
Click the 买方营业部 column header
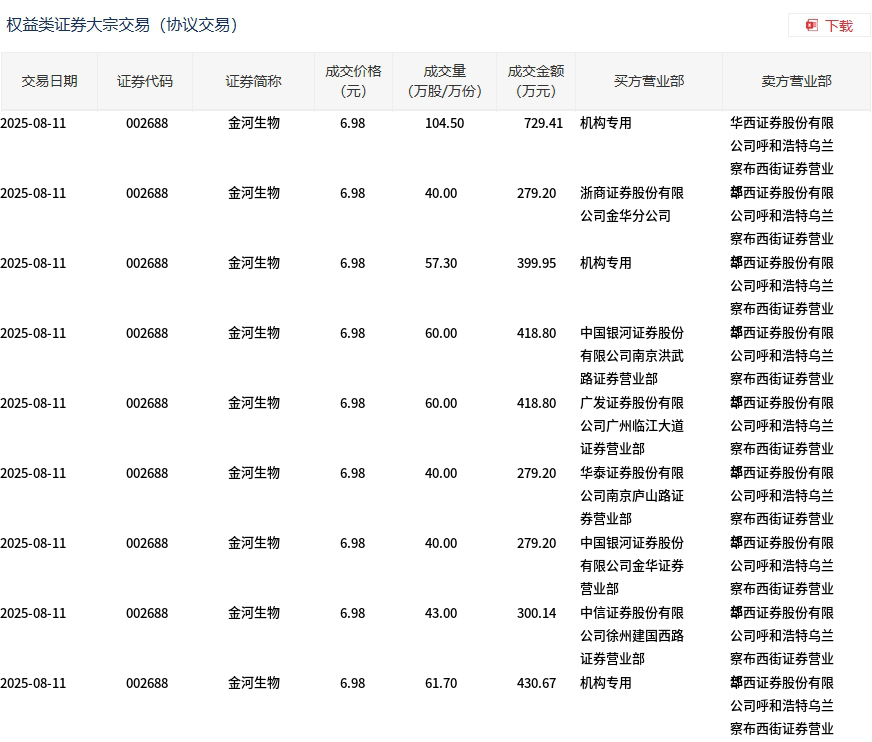click(x=648, y=81)
